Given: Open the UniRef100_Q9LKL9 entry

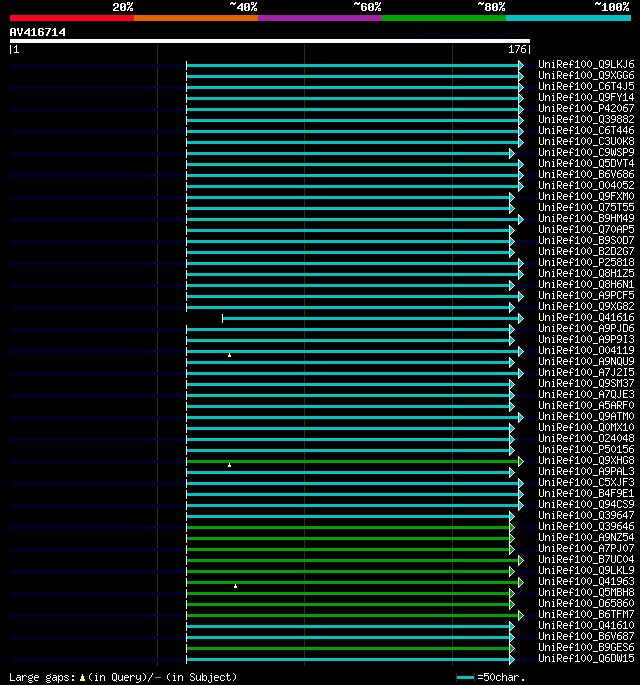Looking at the screenshot, I should 586,571.
